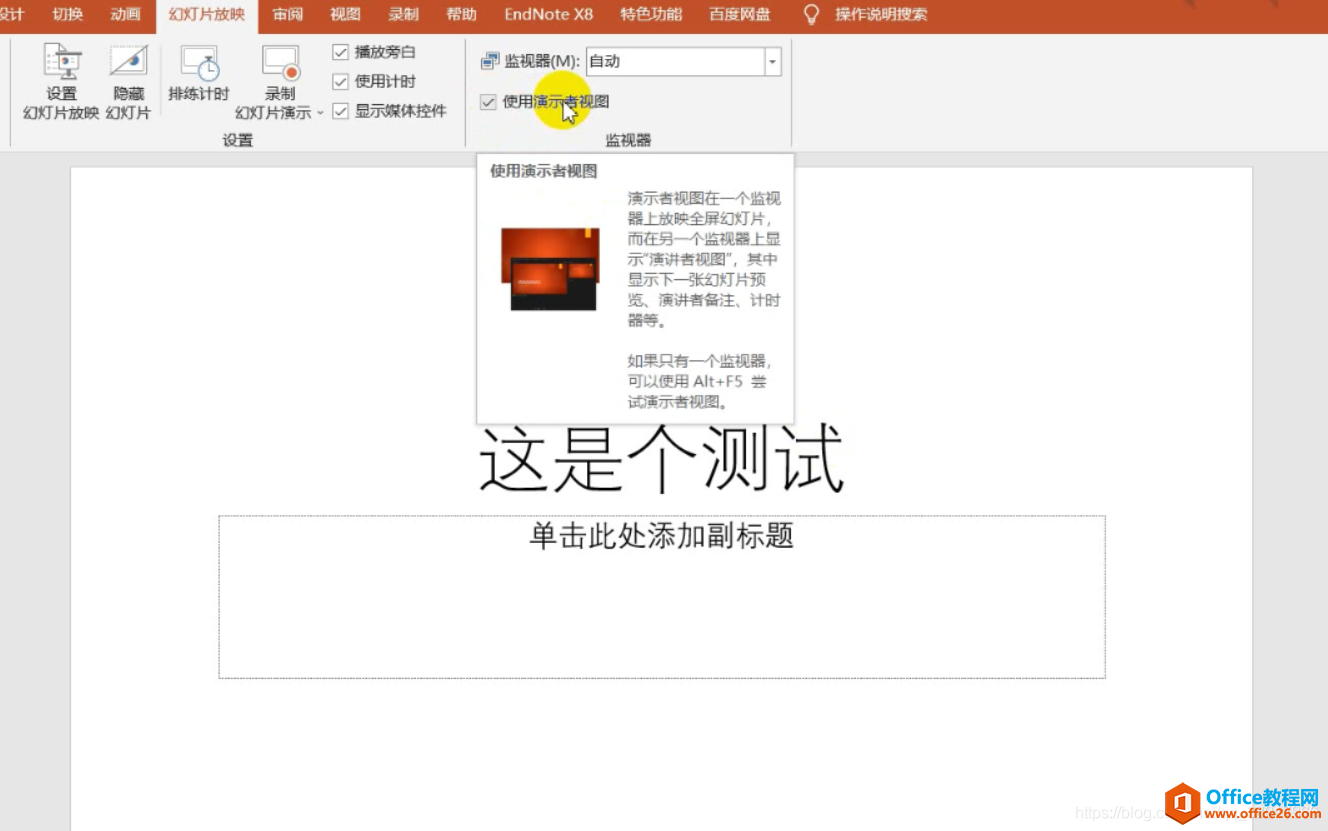Open the EndNote X8 tab
The width and height of the screenshot is (1328, 831).
click(548, 14)
